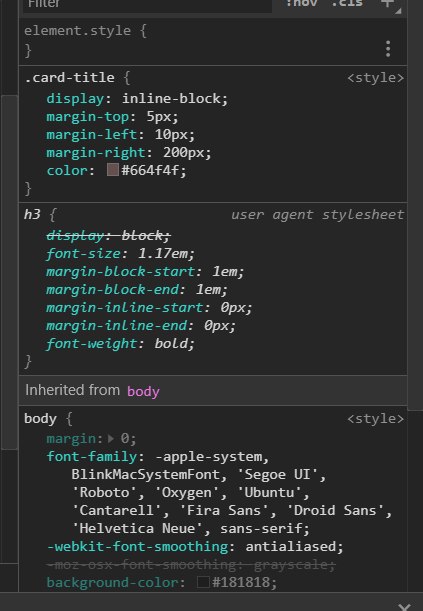Edit the #664f4f color value
Image resolution: width=423 pixels, height=611 pixels.
[150, 170]
